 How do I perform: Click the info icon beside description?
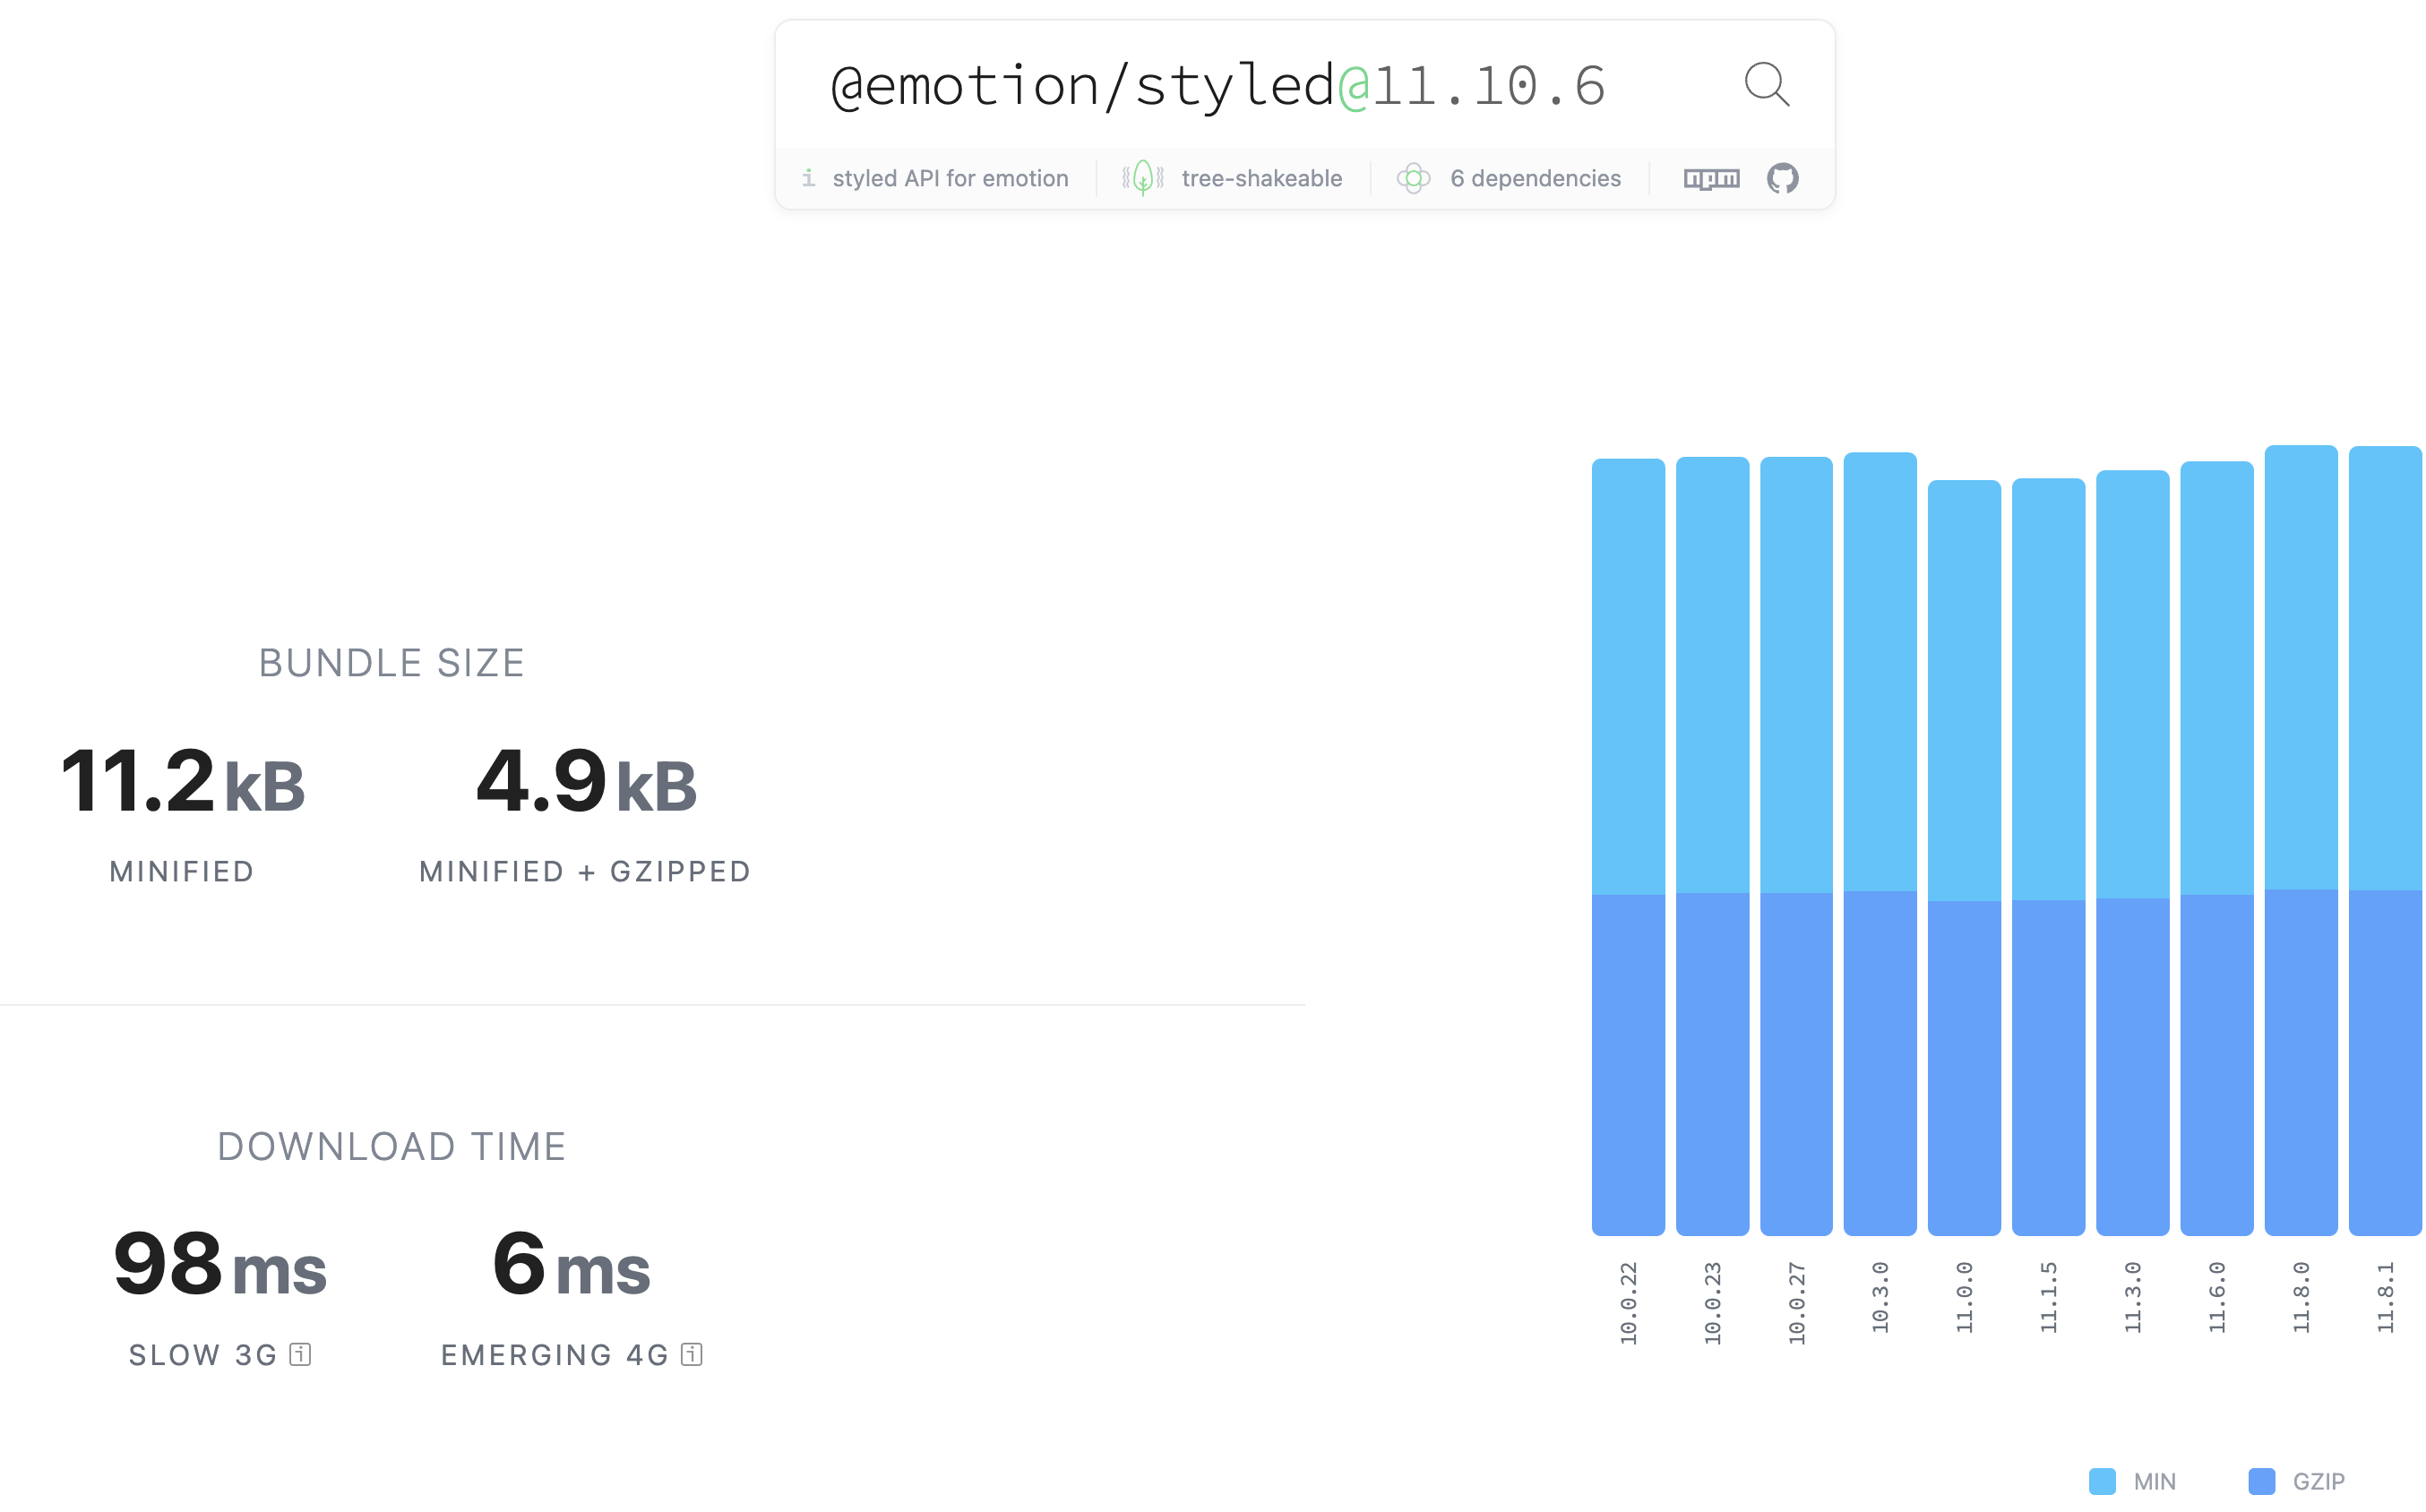(808, 178)
